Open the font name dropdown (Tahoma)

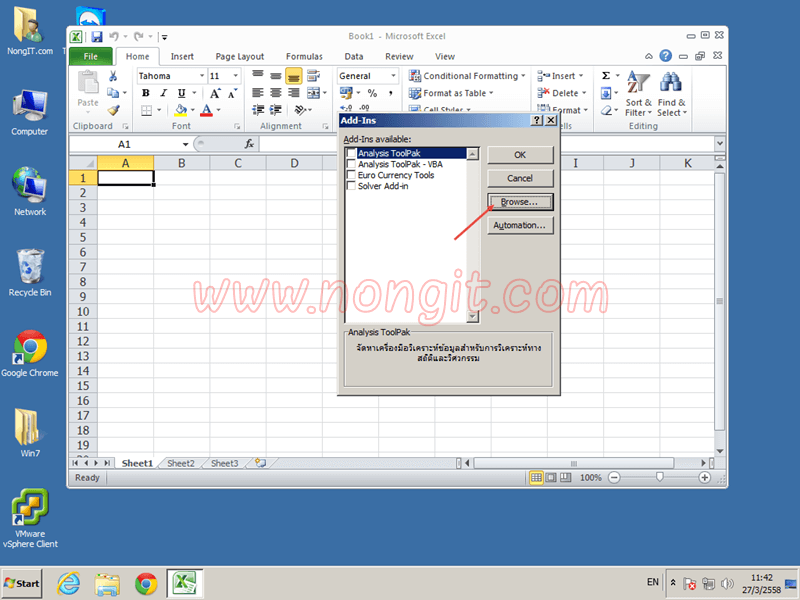pyautogui.click(x=202, y=76)
